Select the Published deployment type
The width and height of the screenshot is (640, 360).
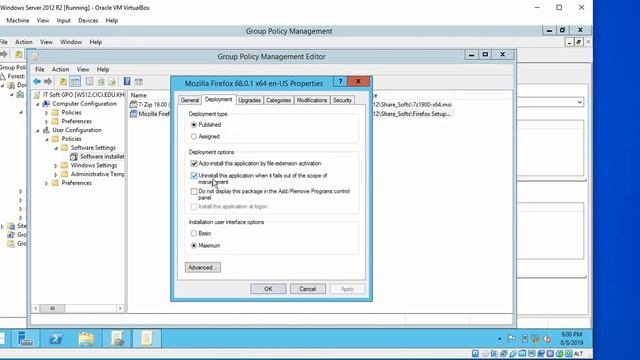tap(194, 124)
